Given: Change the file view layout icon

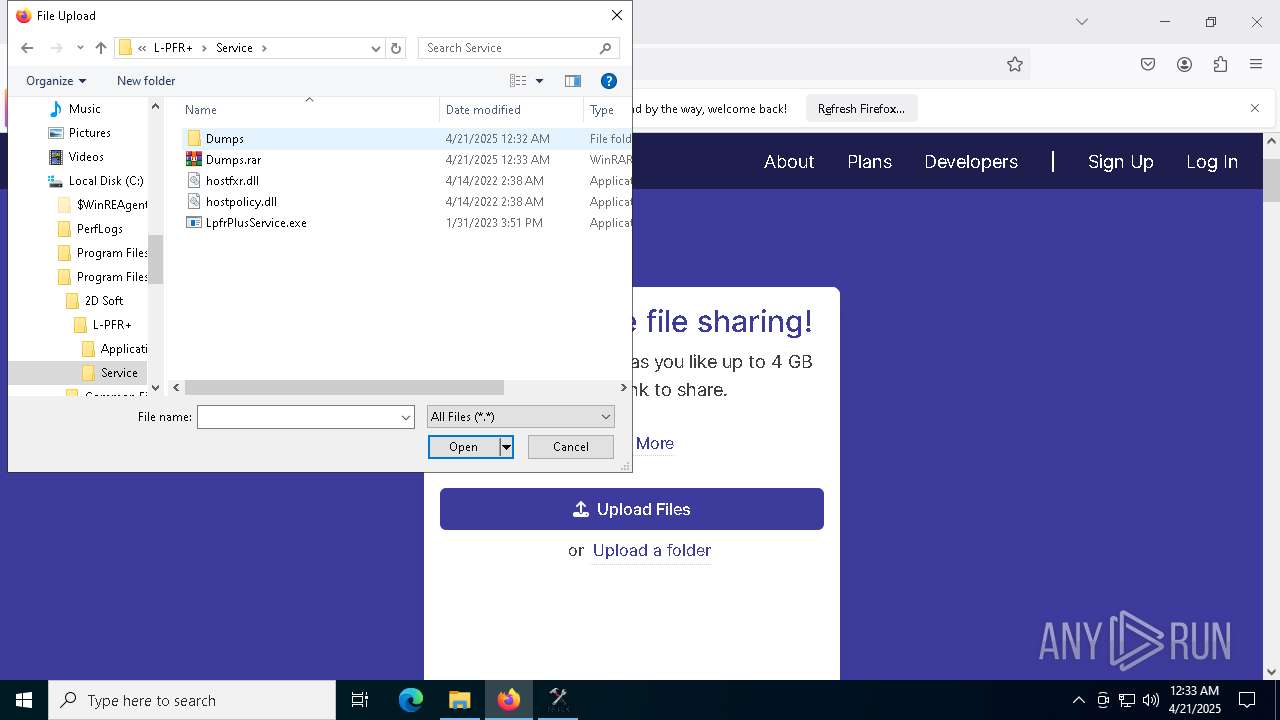Looking at the screenshot, I should 518,81.
